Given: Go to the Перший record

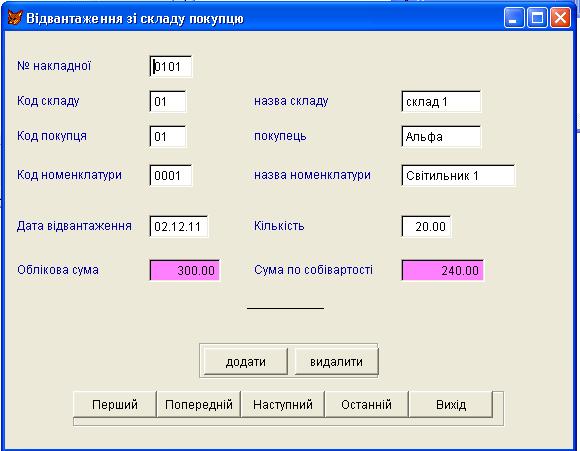Looking at the screenshot, I should click(115, 404).
